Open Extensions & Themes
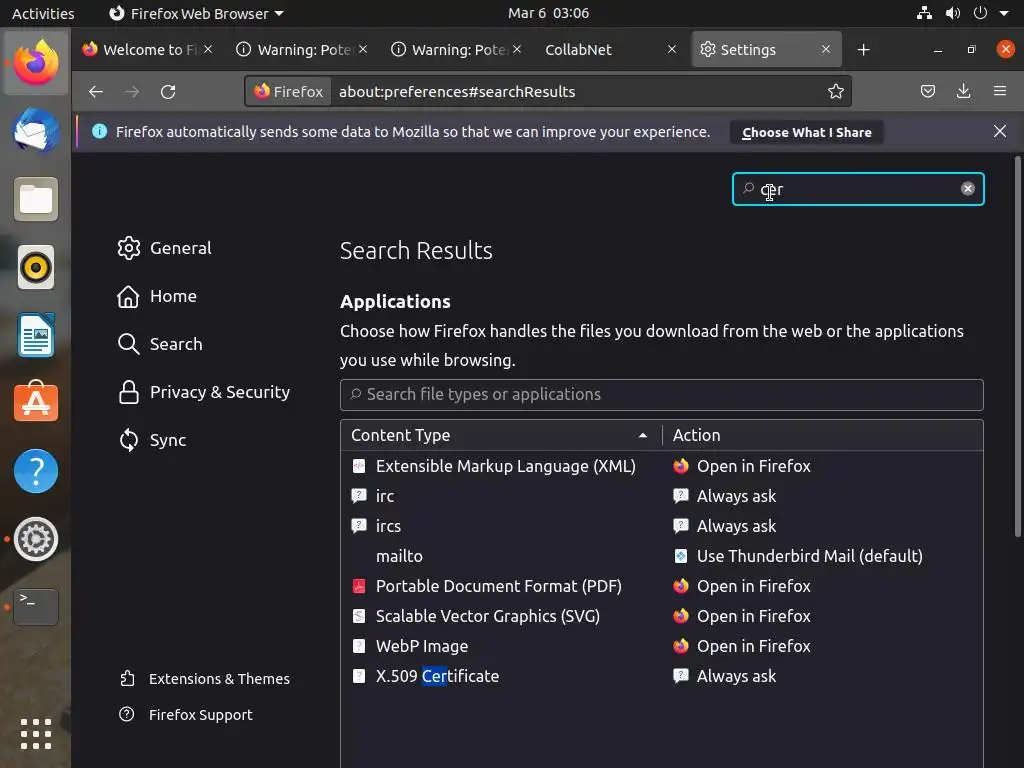 [219, 679]
